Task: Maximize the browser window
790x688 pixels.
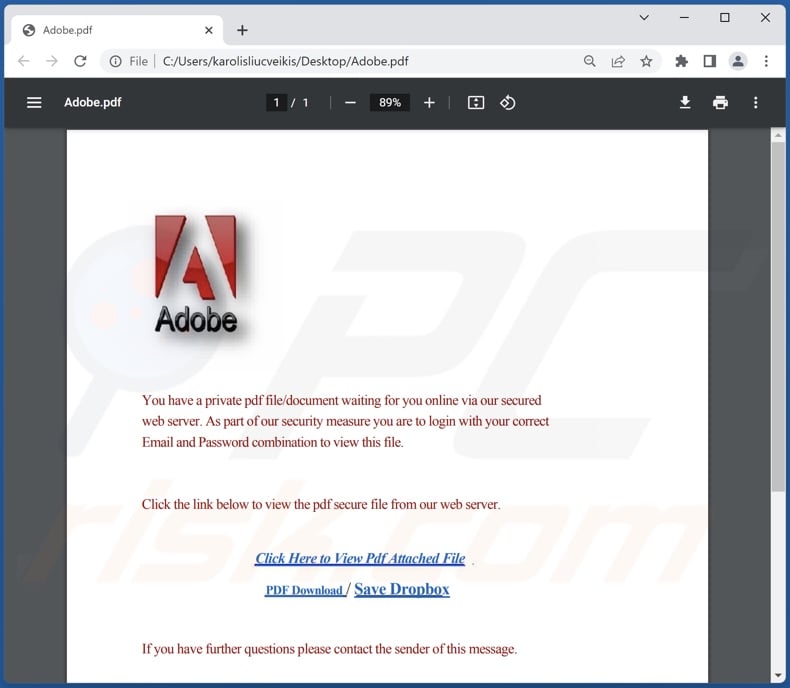Action: pos(725,18)
